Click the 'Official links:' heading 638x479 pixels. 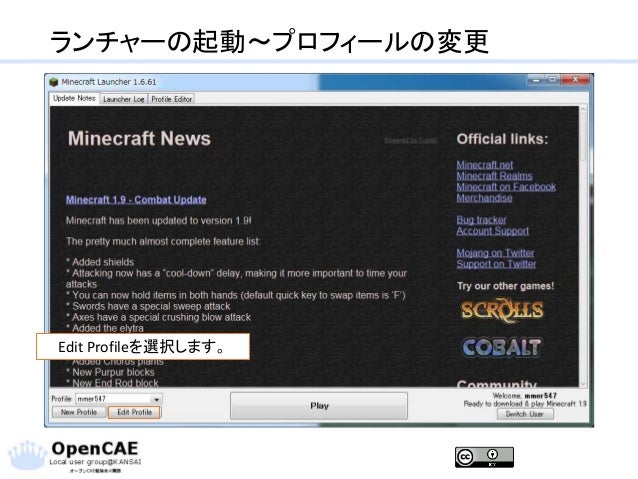click(x=502, y=139)
